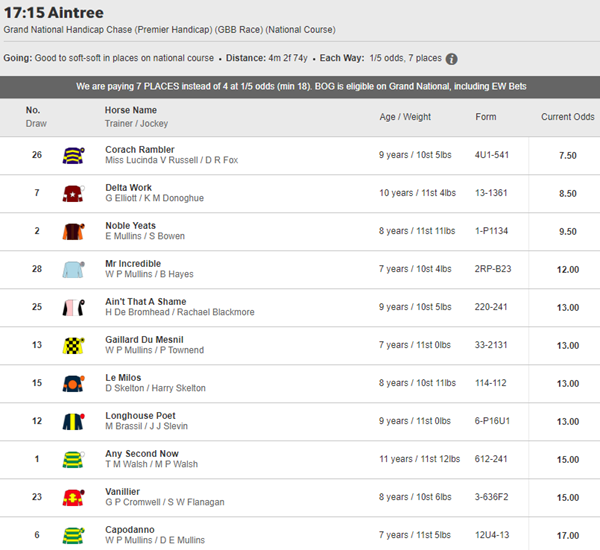Select Gaillard Du Mesnil odds 13.00
The width and height of the screenshot is (600, 550).
tap(567, 345)
